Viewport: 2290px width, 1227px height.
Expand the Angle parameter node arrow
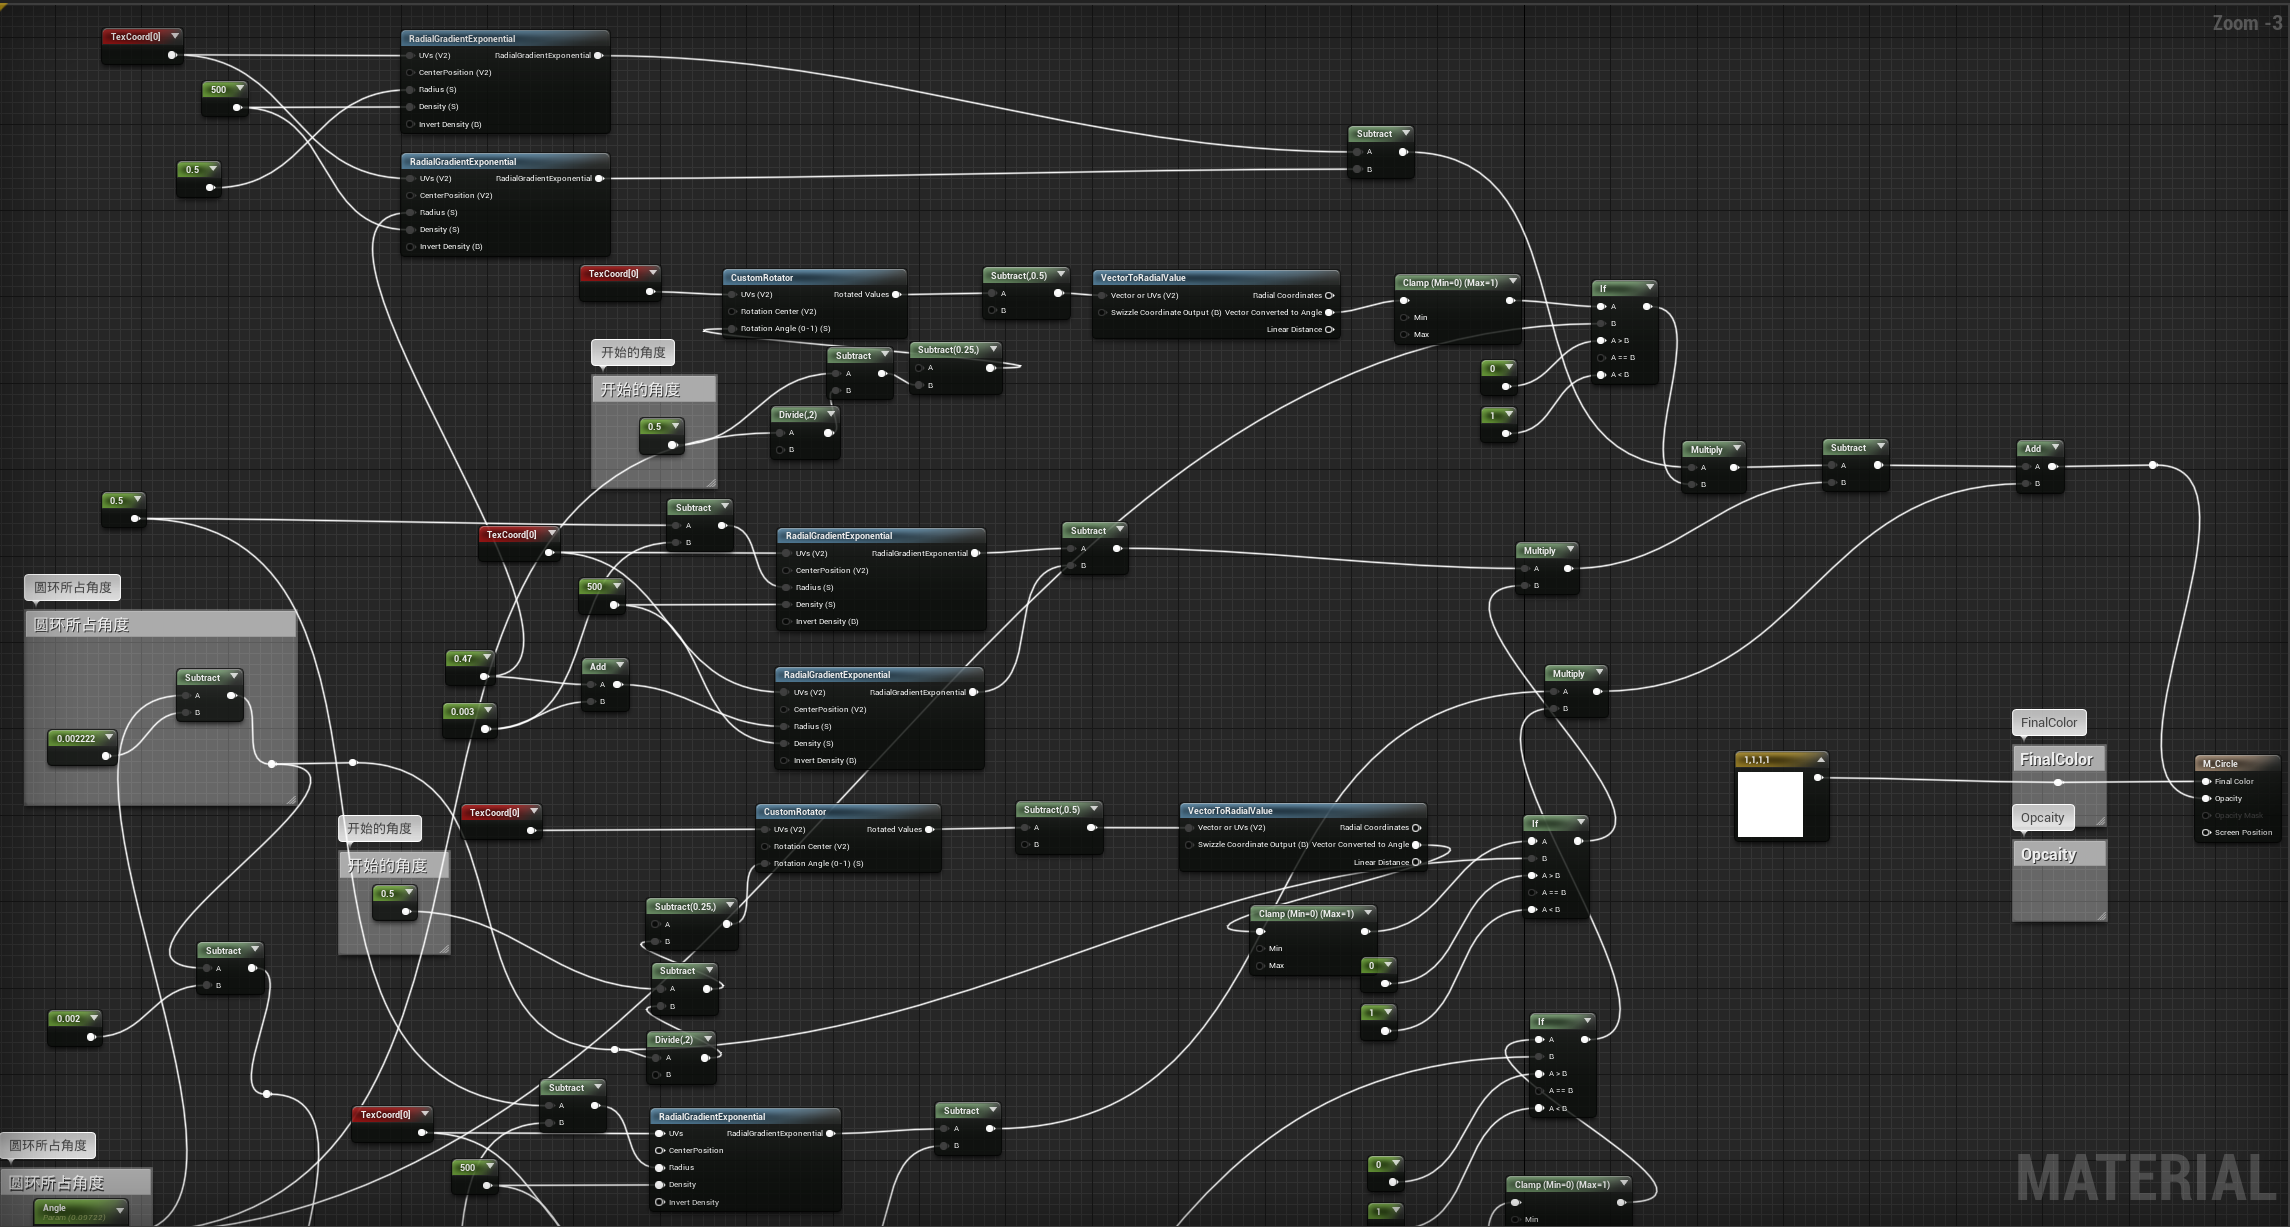tap(120, 1210)
